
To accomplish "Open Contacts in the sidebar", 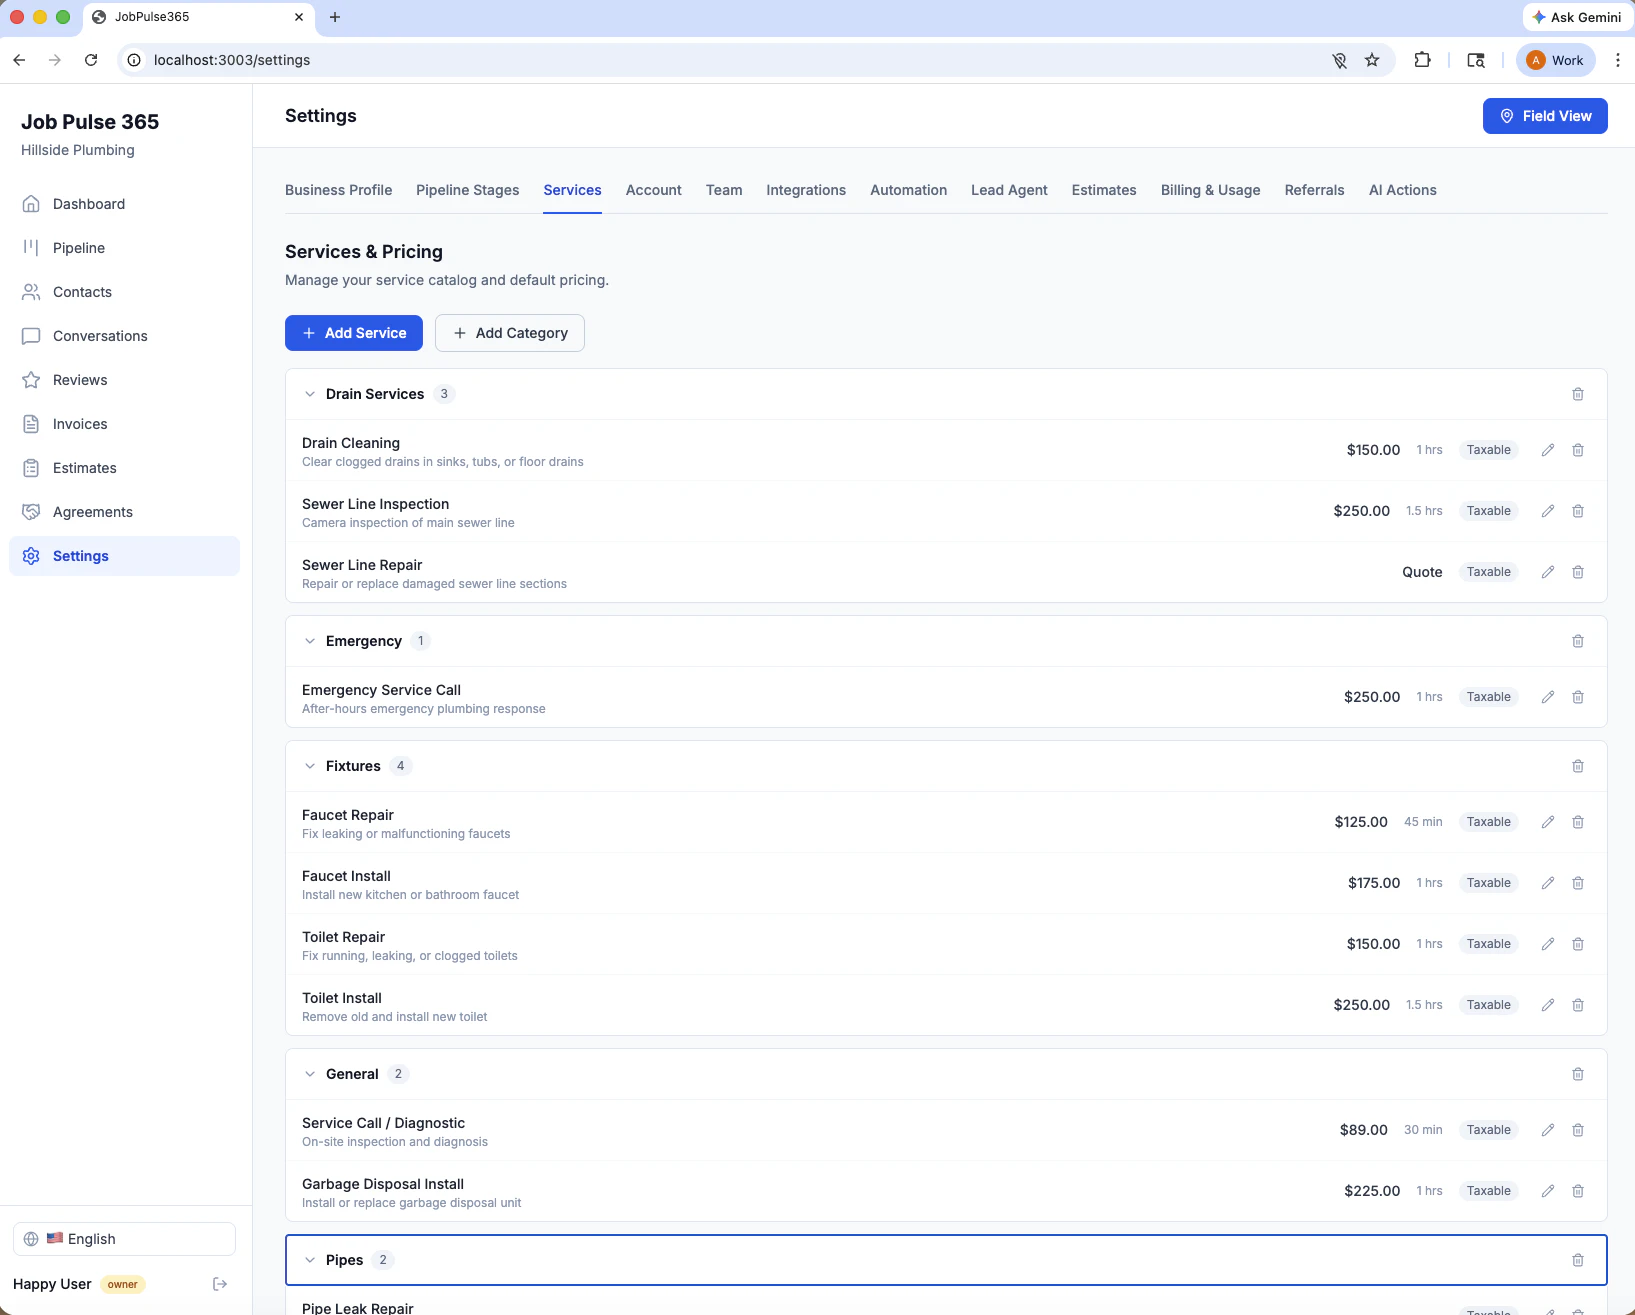I will coord(124,292).
